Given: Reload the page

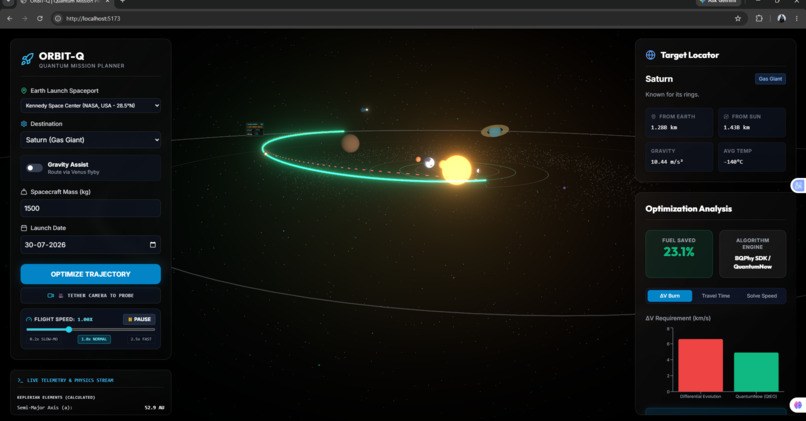Looking at the screenshot, I should click(x=40, y=19).
